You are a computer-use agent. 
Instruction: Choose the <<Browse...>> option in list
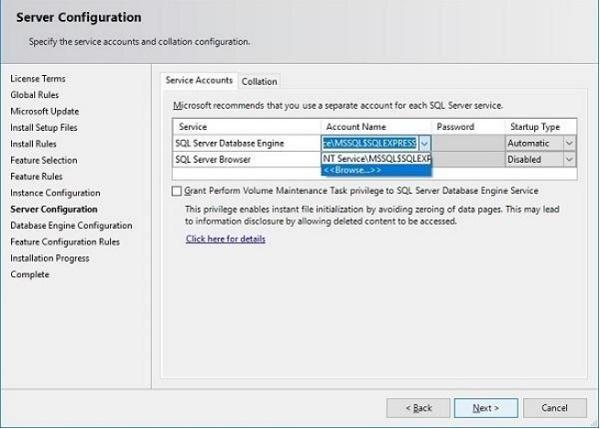click(351, 170)
